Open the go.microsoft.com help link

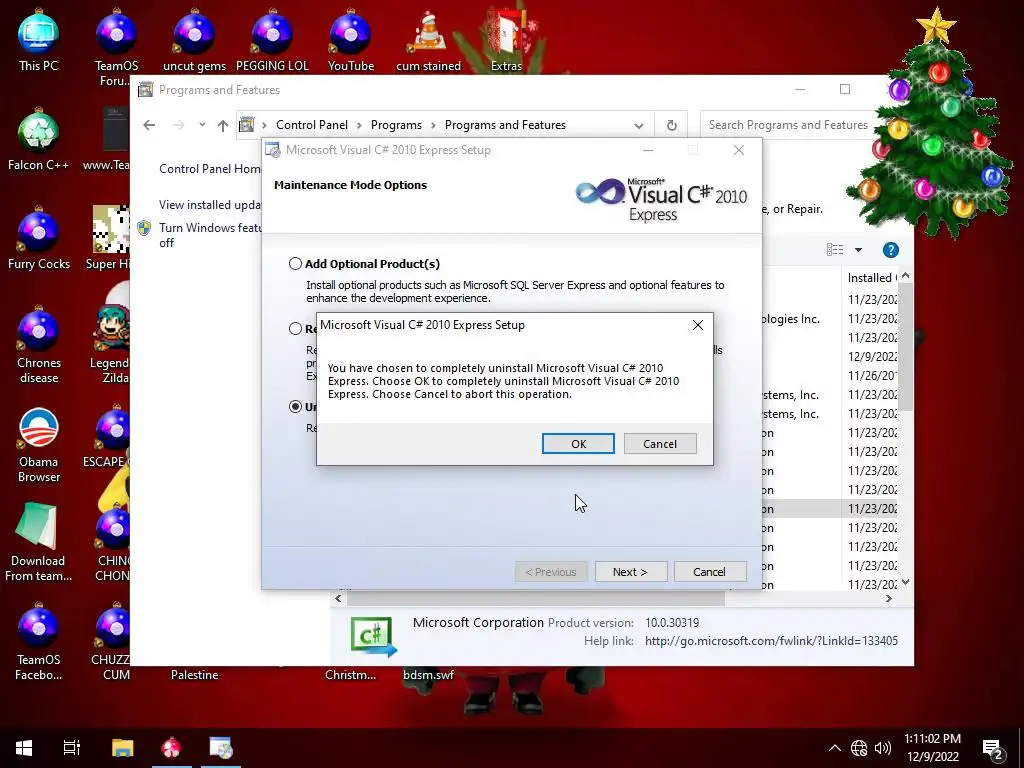[x=771, y=641]
